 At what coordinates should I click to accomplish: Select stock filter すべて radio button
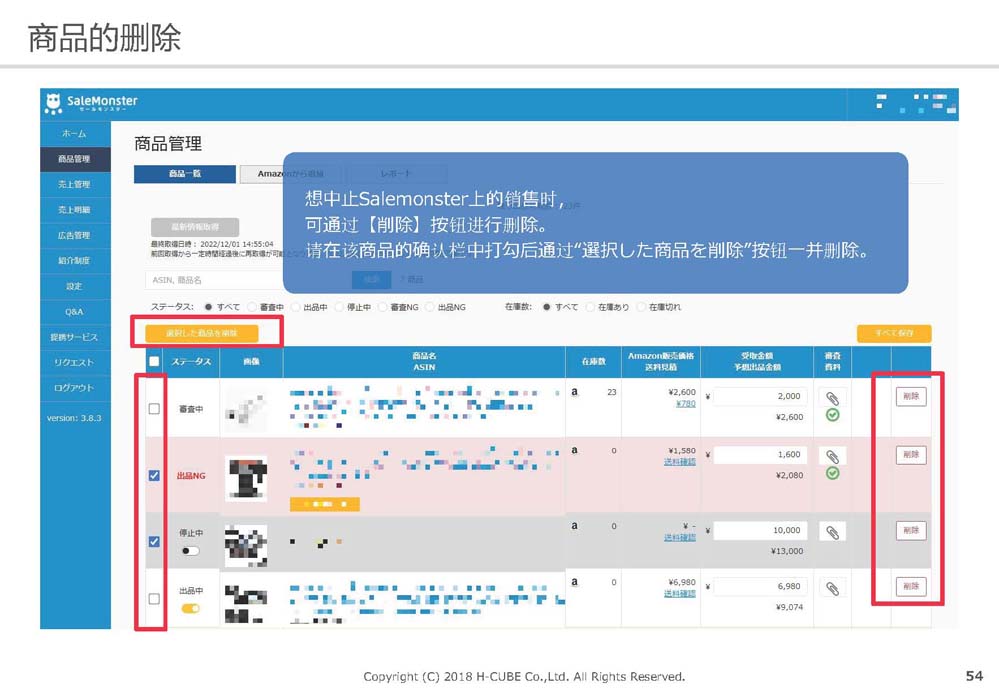(547, 307)
